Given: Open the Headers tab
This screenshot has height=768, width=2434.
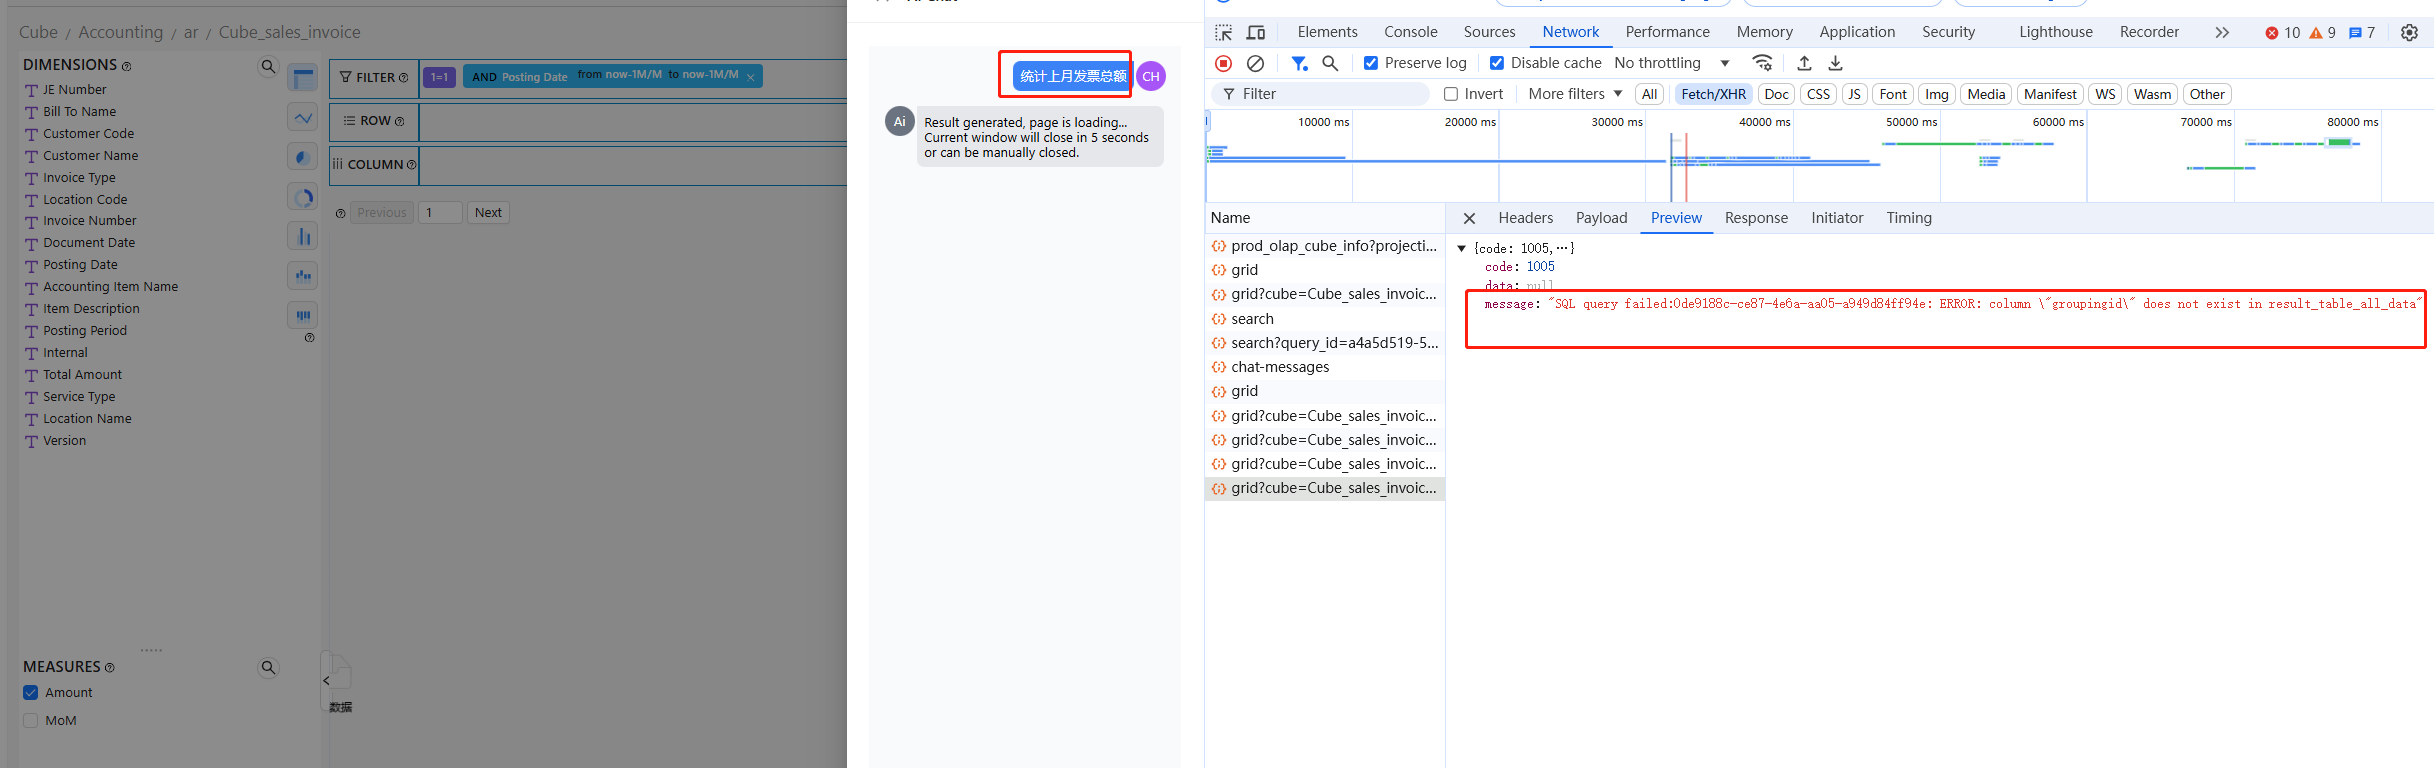Looking at the screenshot, I should tap(1525, 218).
